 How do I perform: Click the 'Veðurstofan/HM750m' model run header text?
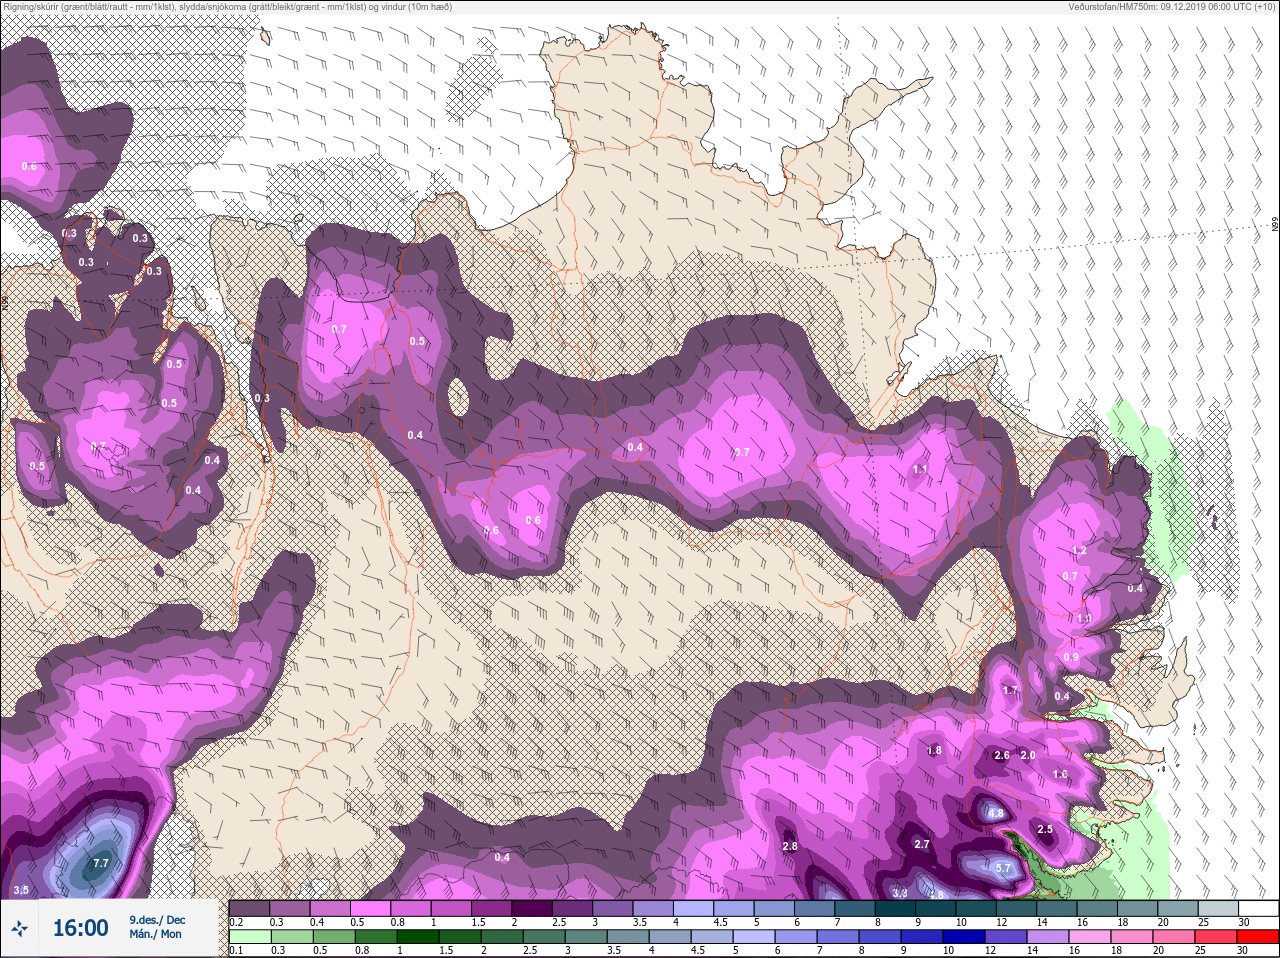[x=1172, y=7]
